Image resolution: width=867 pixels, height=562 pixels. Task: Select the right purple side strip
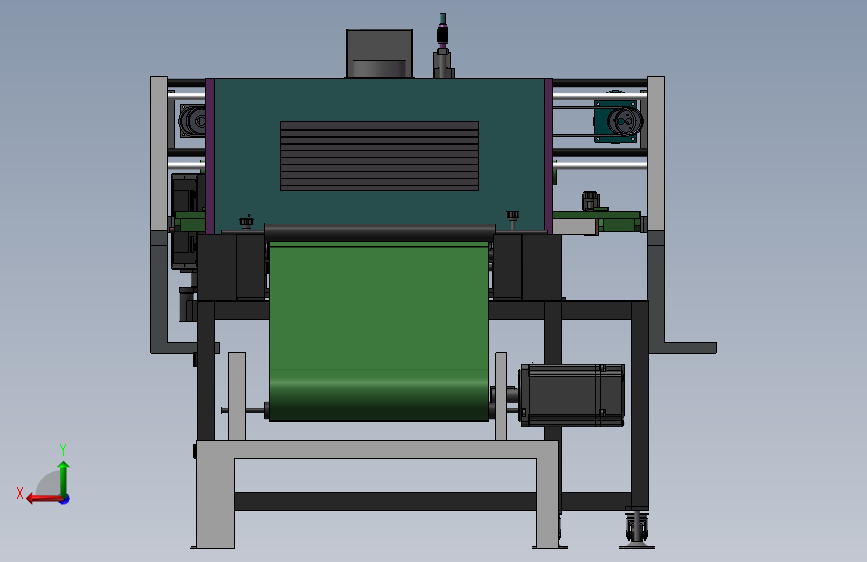coord(549,156)
